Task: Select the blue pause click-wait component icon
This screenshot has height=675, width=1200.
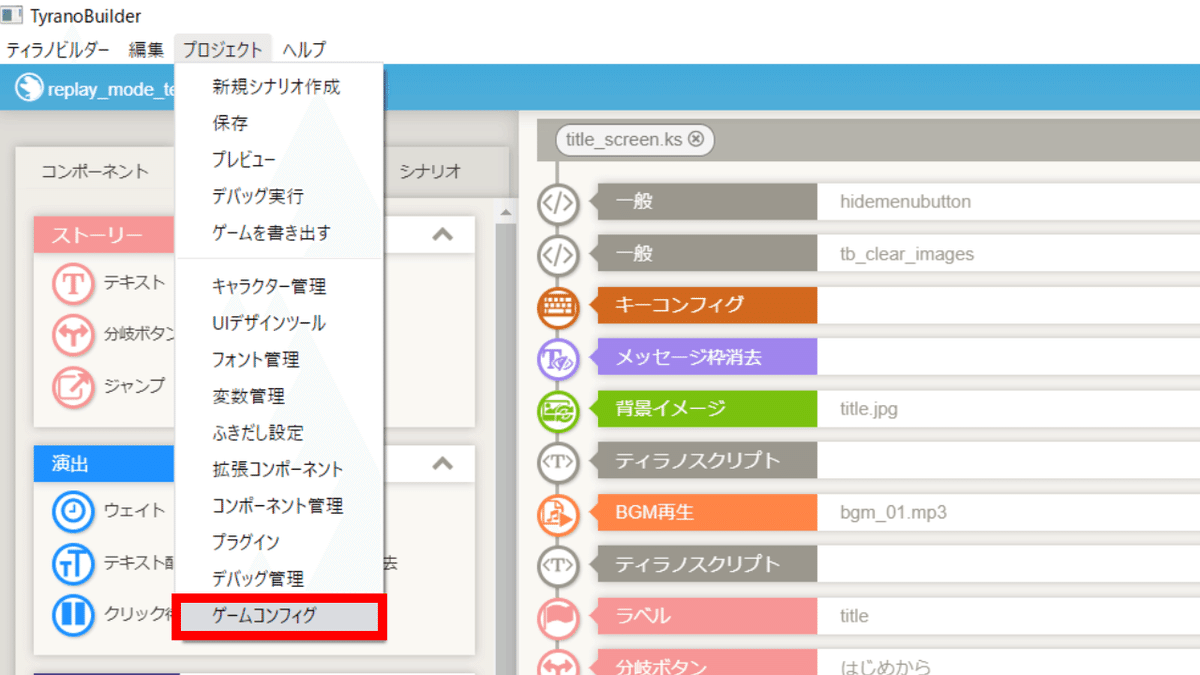Action: (72, 615)
